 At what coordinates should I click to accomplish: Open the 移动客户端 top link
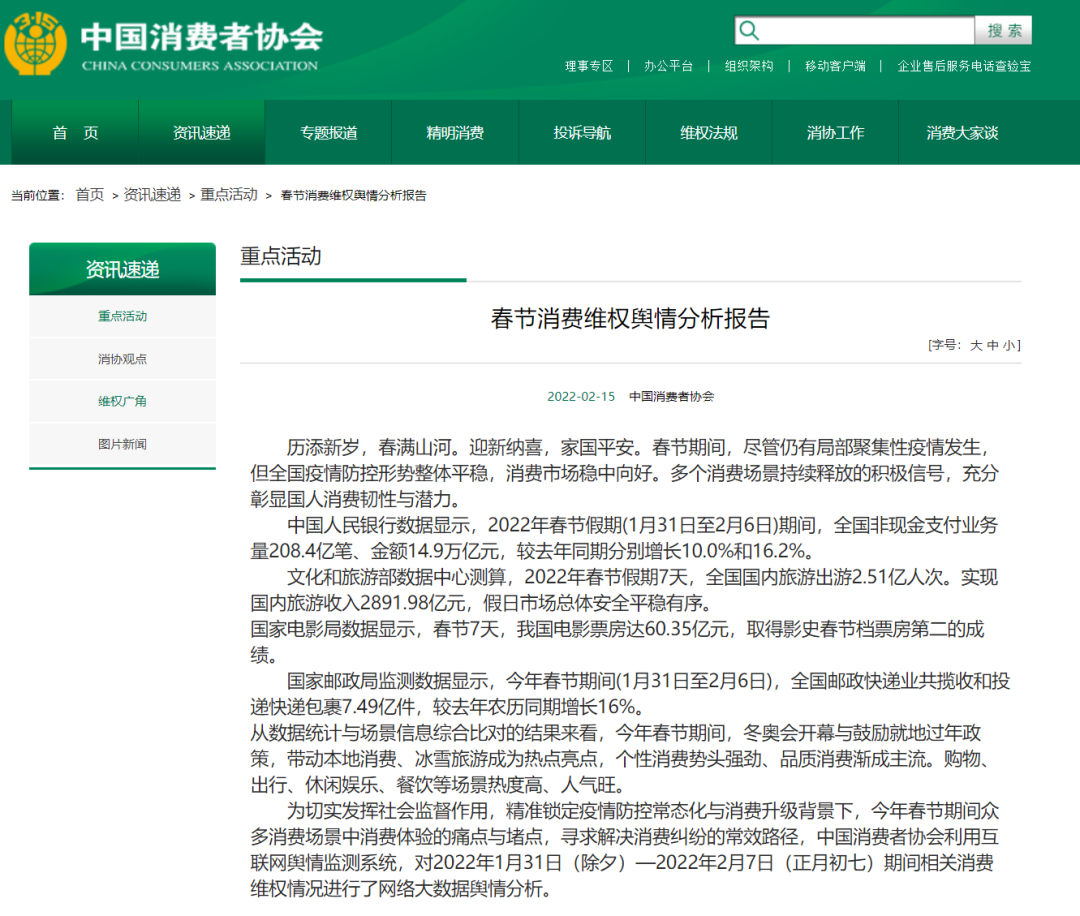pos(835,66)
